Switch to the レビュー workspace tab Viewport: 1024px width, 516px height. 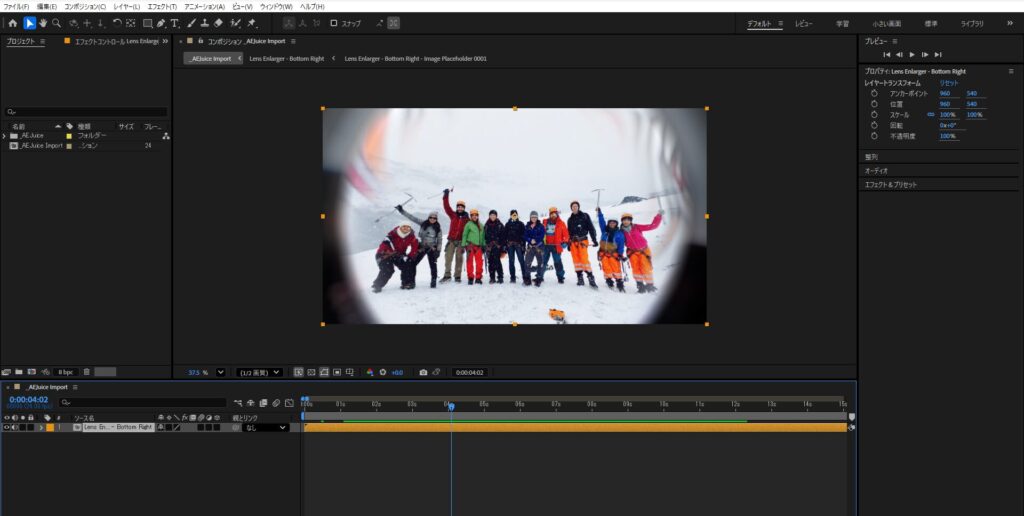click(804, 23)
